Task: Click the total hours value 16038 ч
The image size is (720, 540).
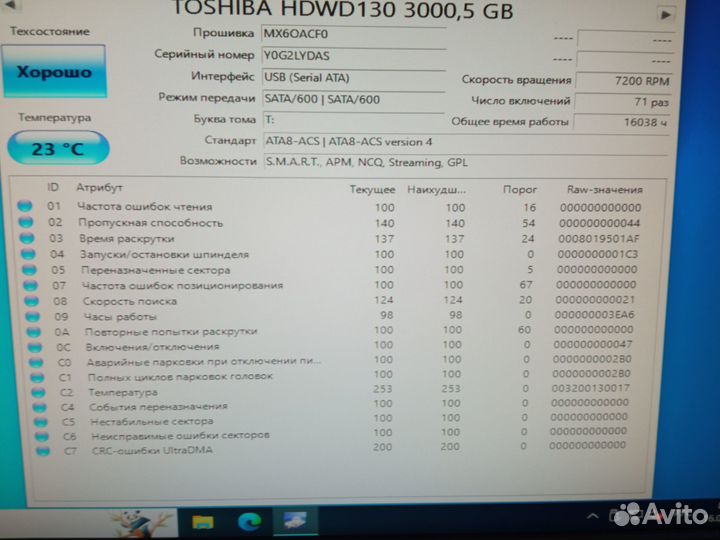Action: [622, 122]
